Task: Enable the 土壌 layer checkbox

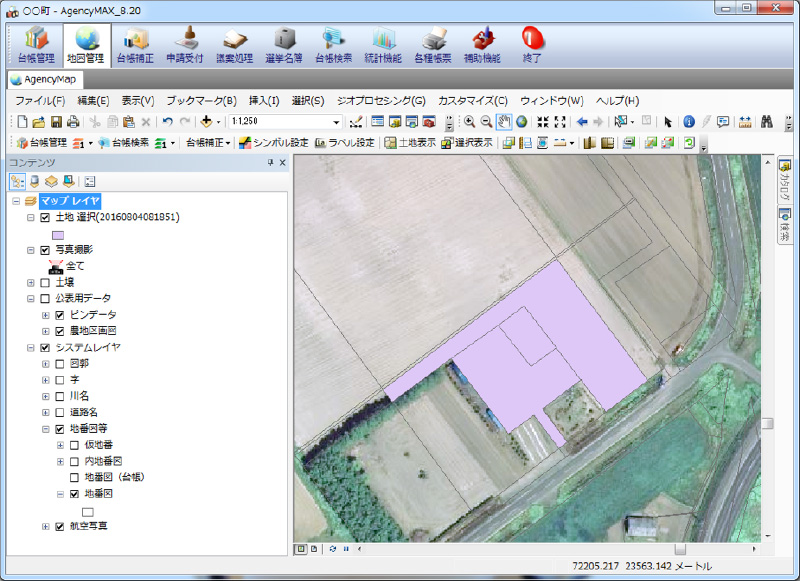Action: point(45,283)
